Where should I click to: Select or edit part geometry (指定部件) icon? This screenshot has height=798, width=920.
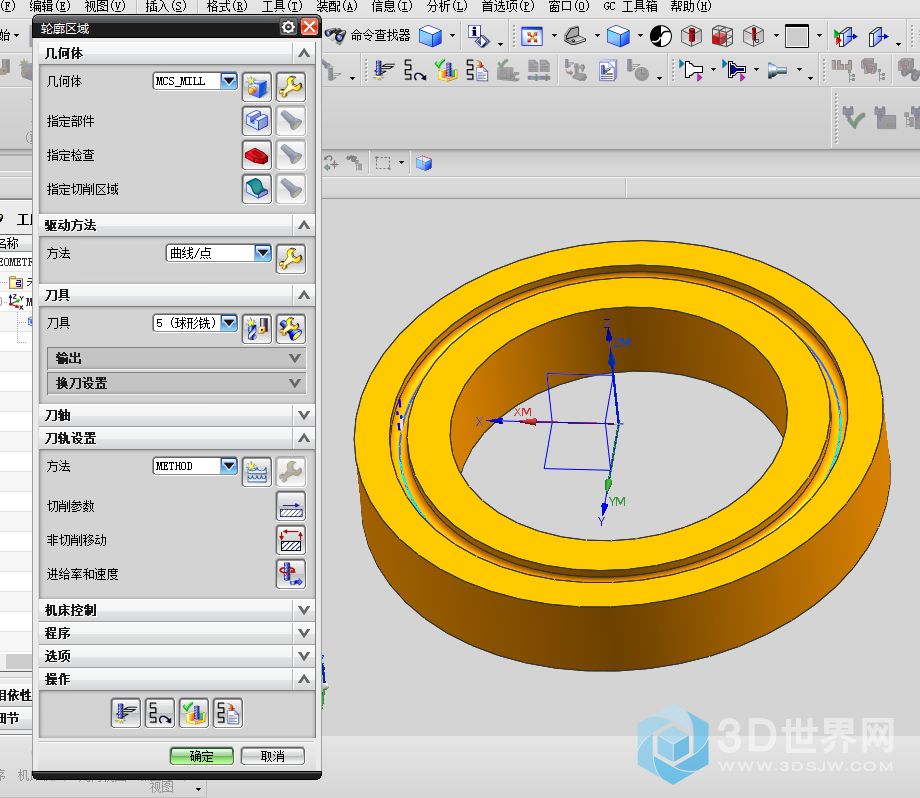click(x=257, y=121)
